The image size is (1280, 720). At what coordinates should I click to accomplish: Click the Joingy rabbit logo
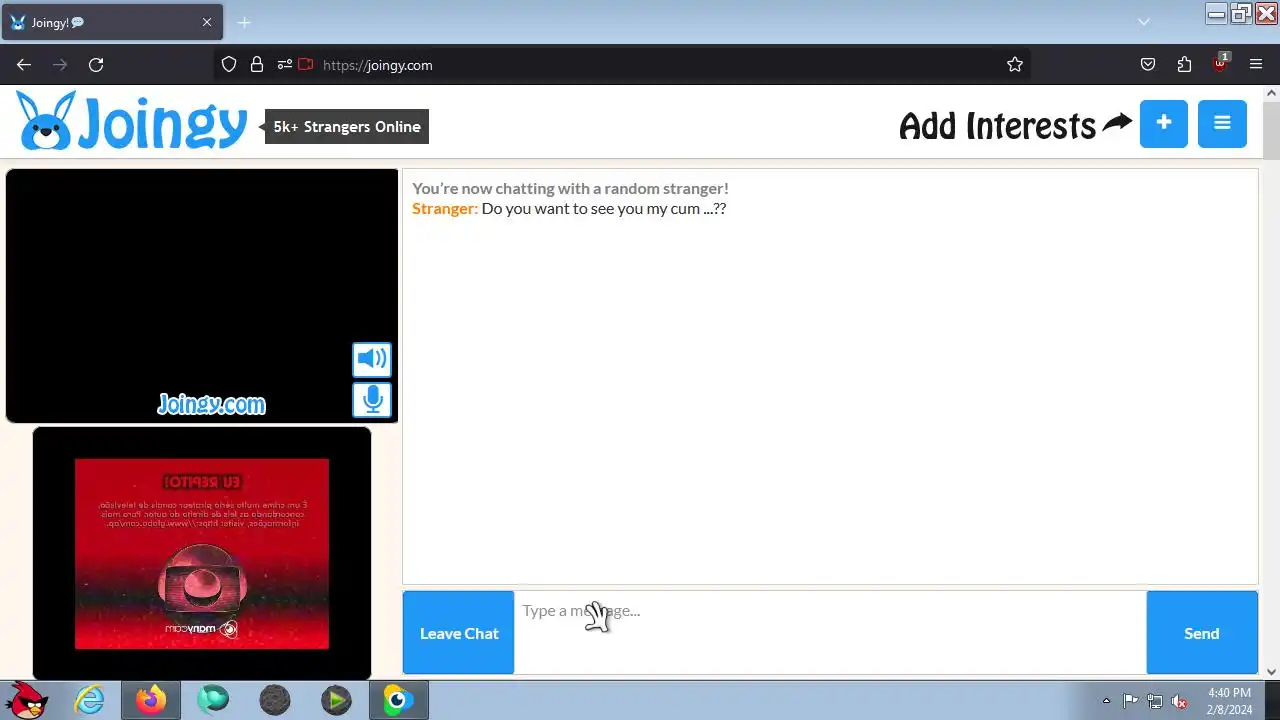point(132,122)
